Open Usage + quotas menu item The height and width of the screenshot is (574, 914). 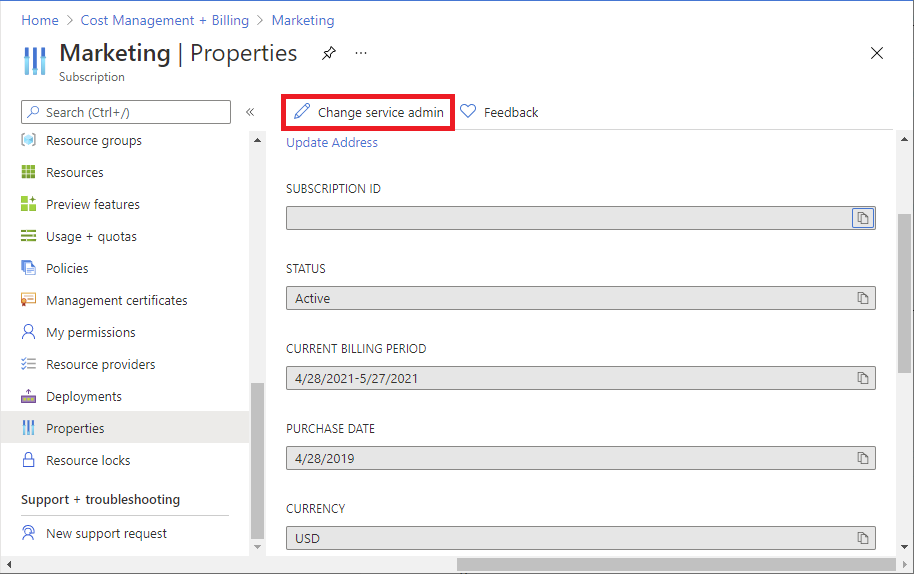point(91,237)
